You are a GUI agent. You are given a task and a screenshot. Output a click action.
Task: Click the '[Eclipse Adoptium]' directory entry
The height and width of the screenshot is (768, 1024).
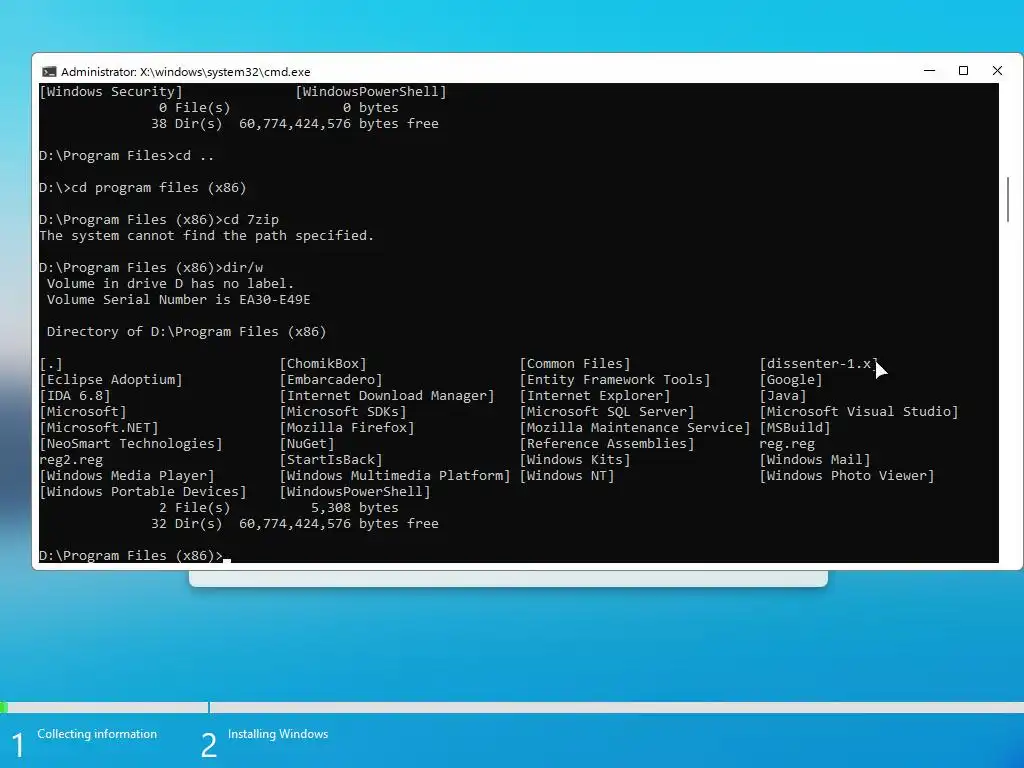coord(111,379)
